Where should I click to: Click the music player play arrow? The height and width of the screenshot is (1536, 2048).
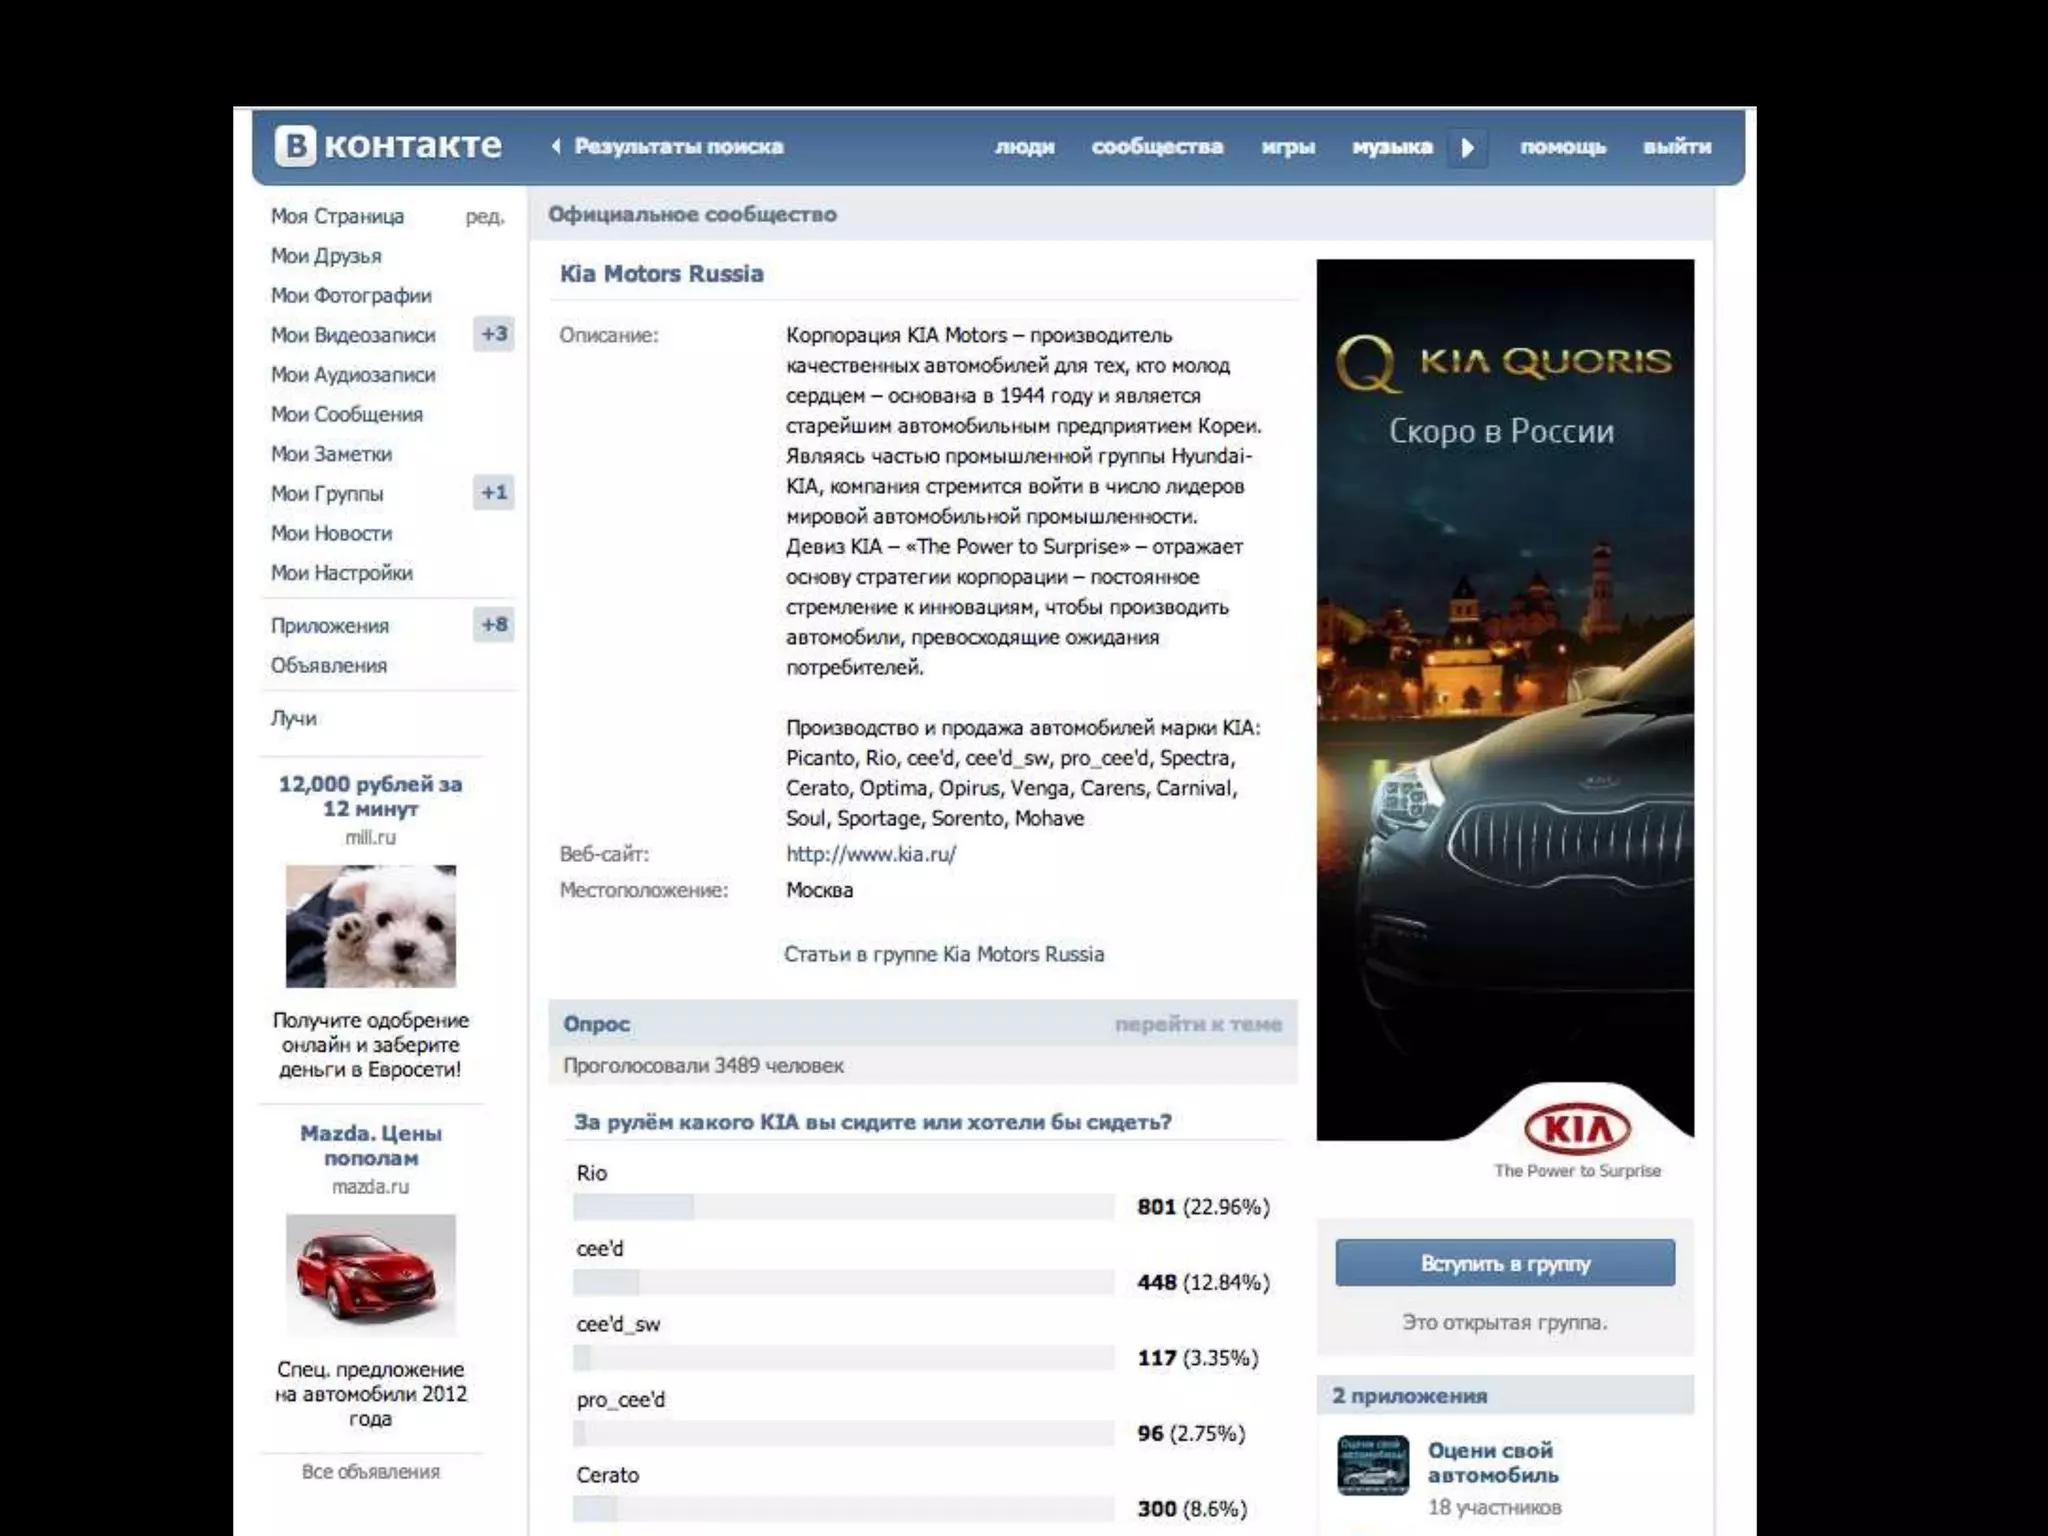tap(1467, 148)
